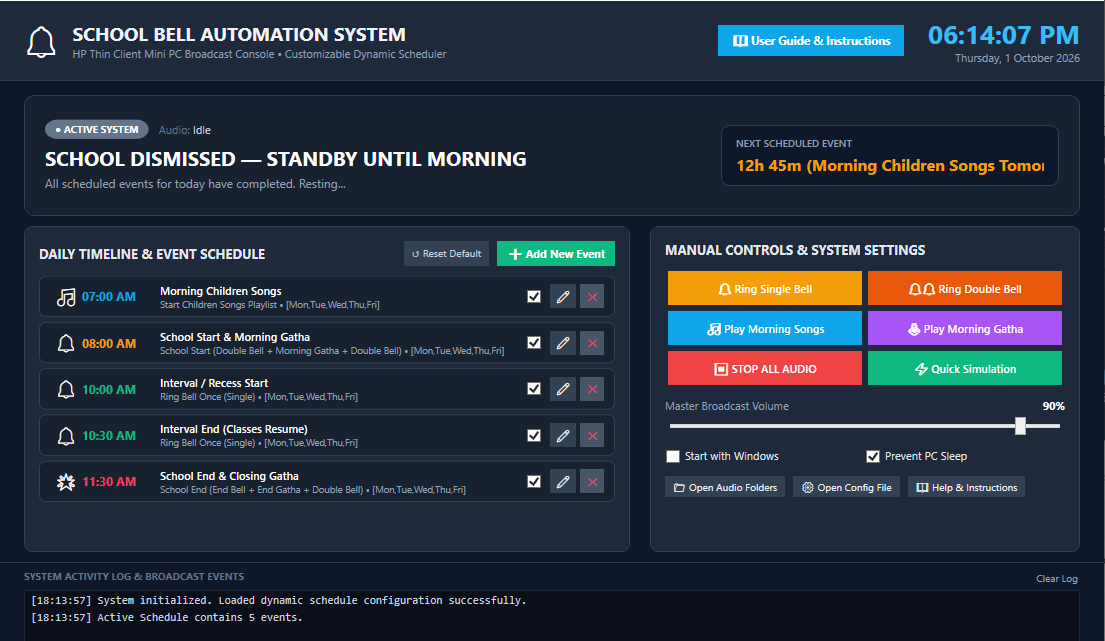This screenshot has width=1105, height=641.
Task: Edit School End & Closing Gatha event
Action: click(562, 482)
